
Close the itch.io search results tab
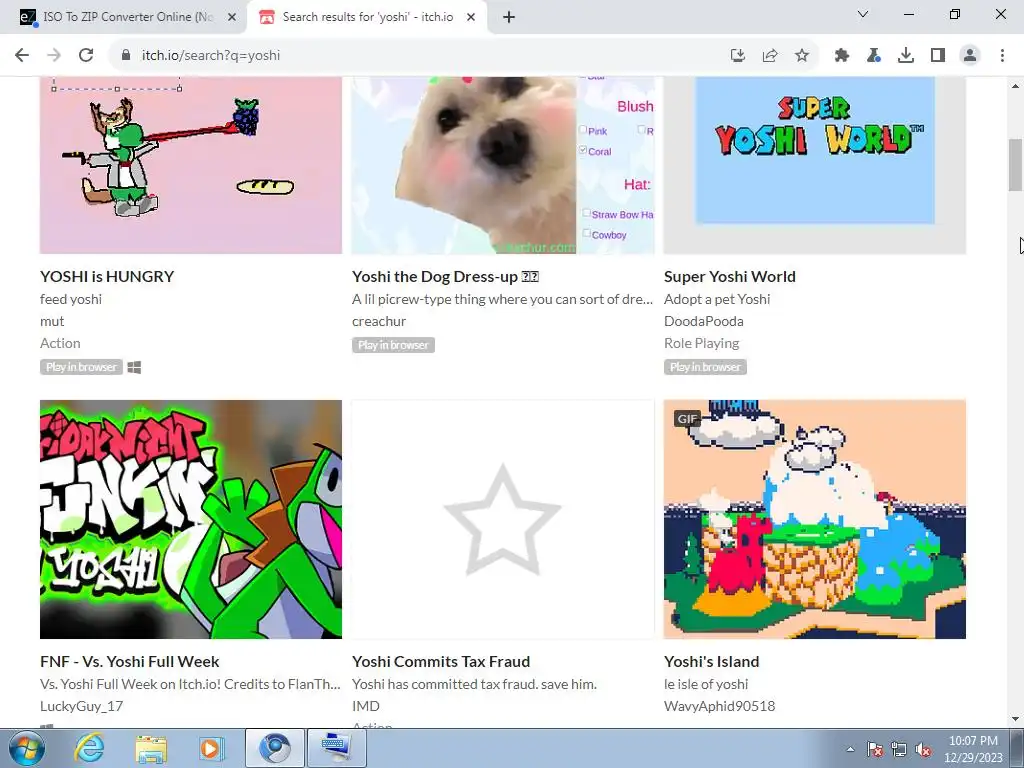tap(471, 17)
